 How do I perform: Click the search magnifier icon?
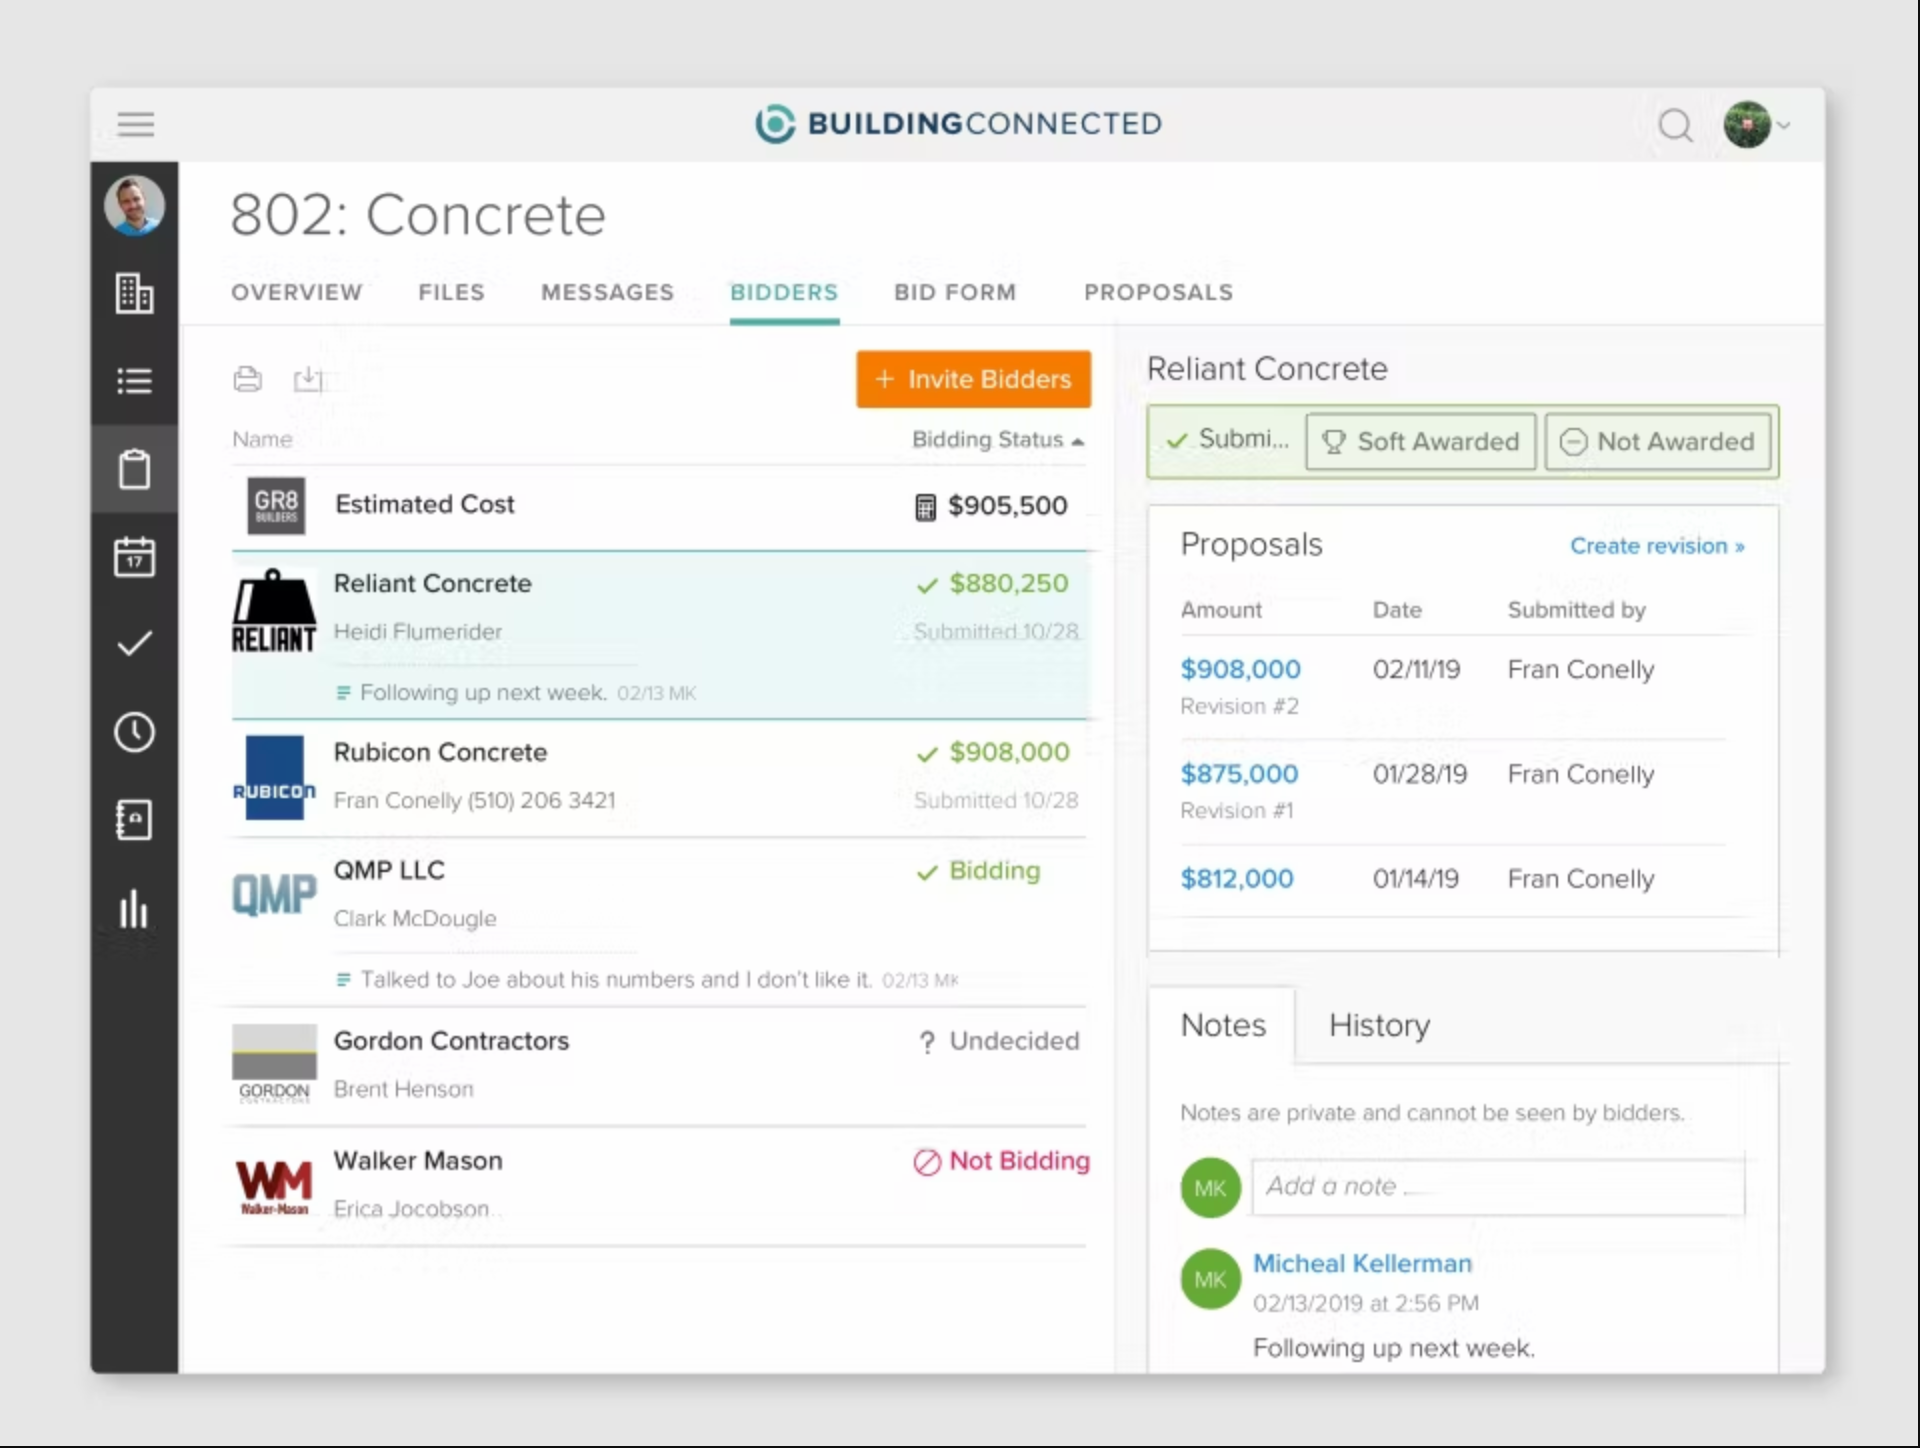(1675, 125)
